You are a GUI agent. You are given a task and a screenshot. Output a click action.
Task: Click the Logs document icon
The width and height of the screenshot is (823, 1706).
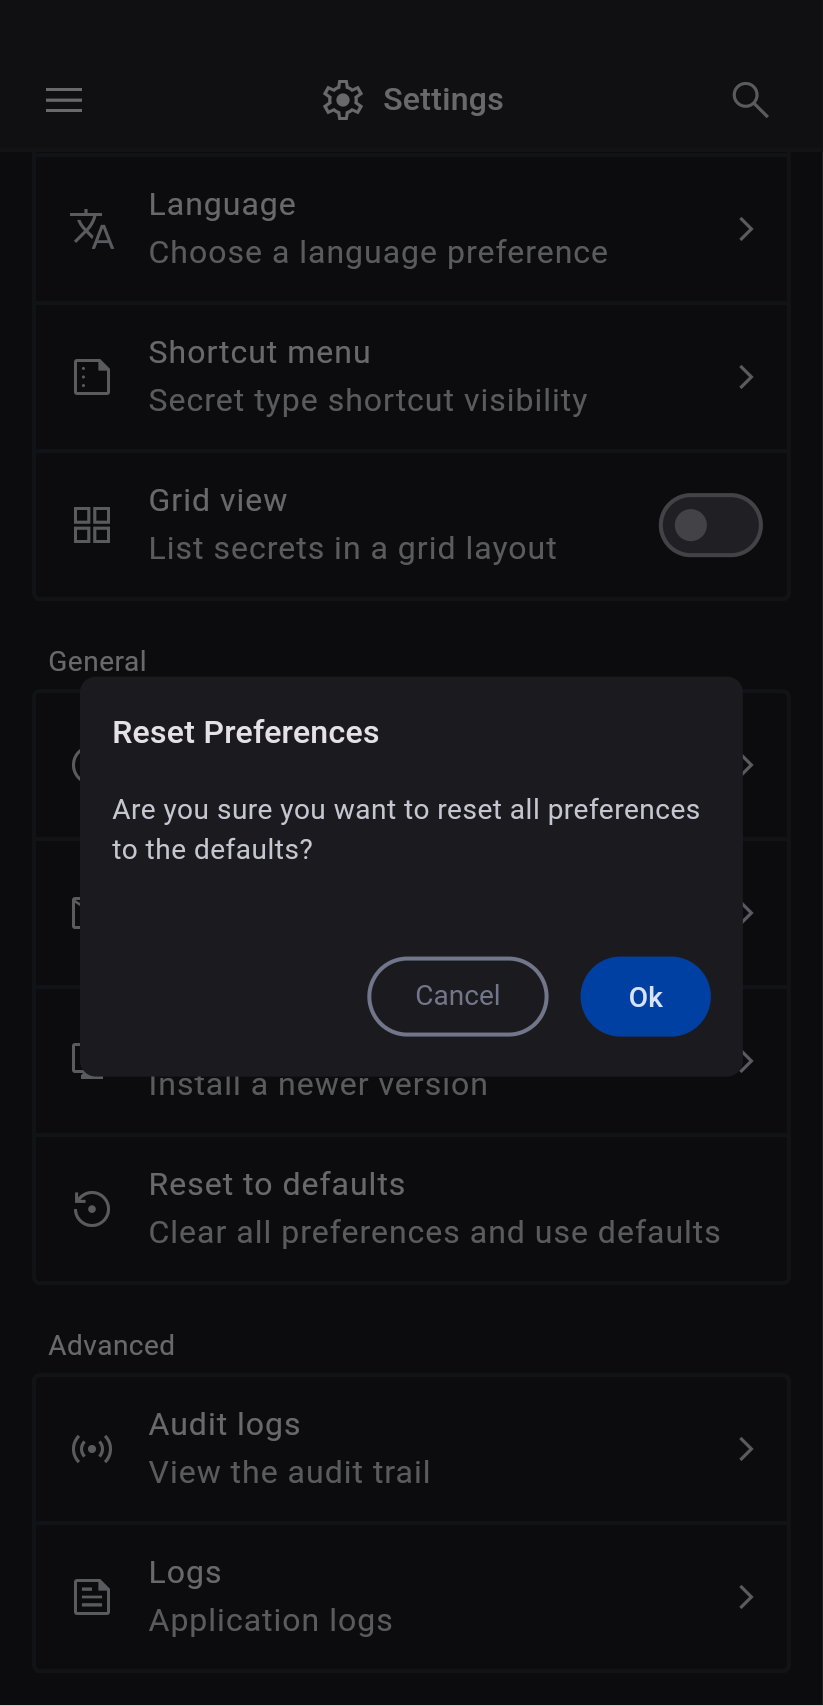(92, 1596)
